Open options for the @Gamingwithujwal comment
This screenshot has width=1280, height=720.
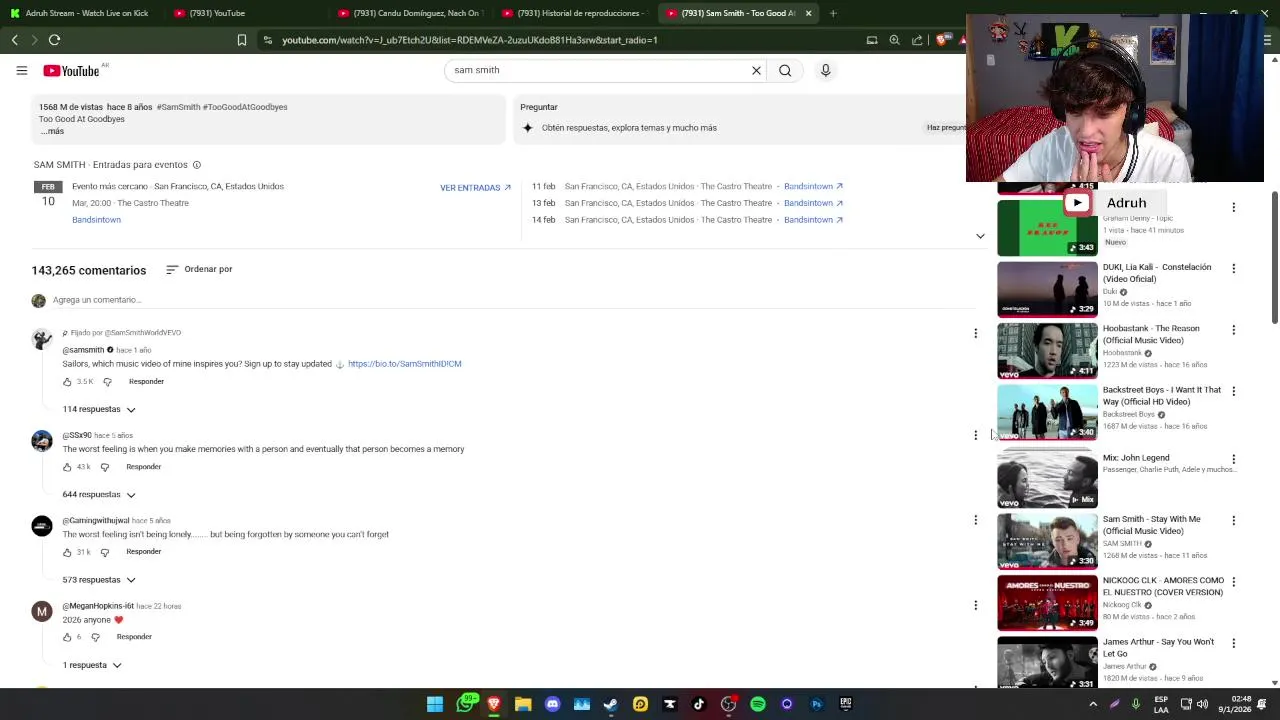coord(975,520)
